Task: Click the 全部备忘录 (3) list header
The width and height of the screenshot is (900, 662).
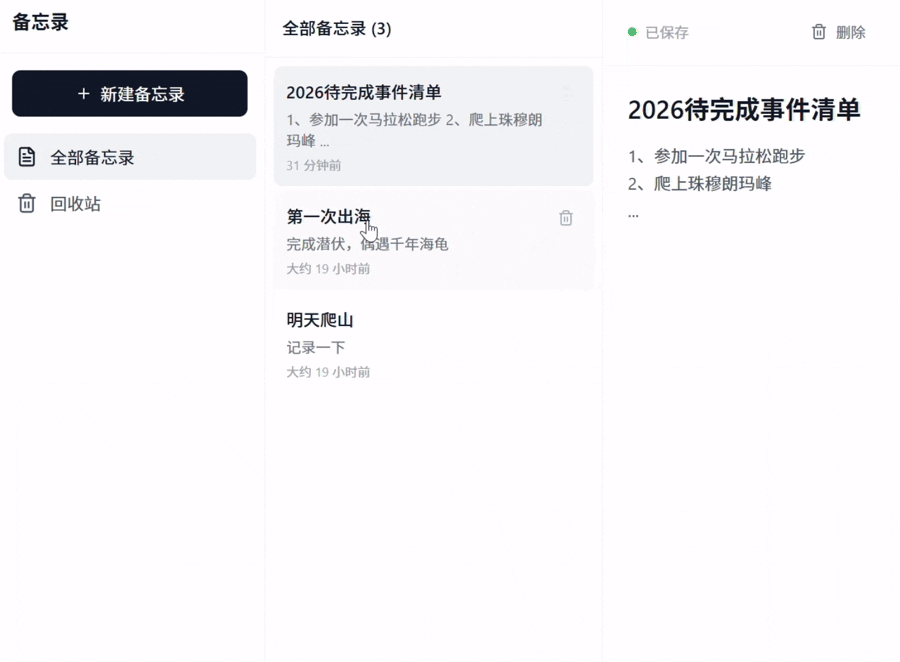Action: click(x=337, y=29)
